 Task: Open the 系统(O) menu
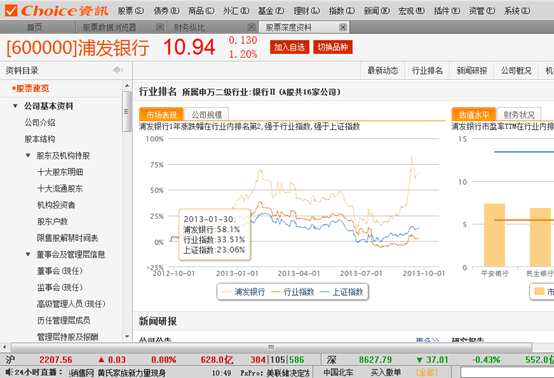coord(517,11)
